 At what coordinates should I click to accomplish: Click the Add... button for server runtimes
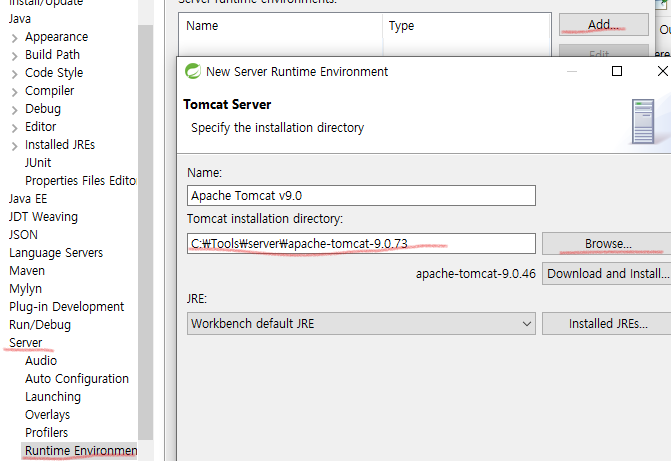click(603, 24)
